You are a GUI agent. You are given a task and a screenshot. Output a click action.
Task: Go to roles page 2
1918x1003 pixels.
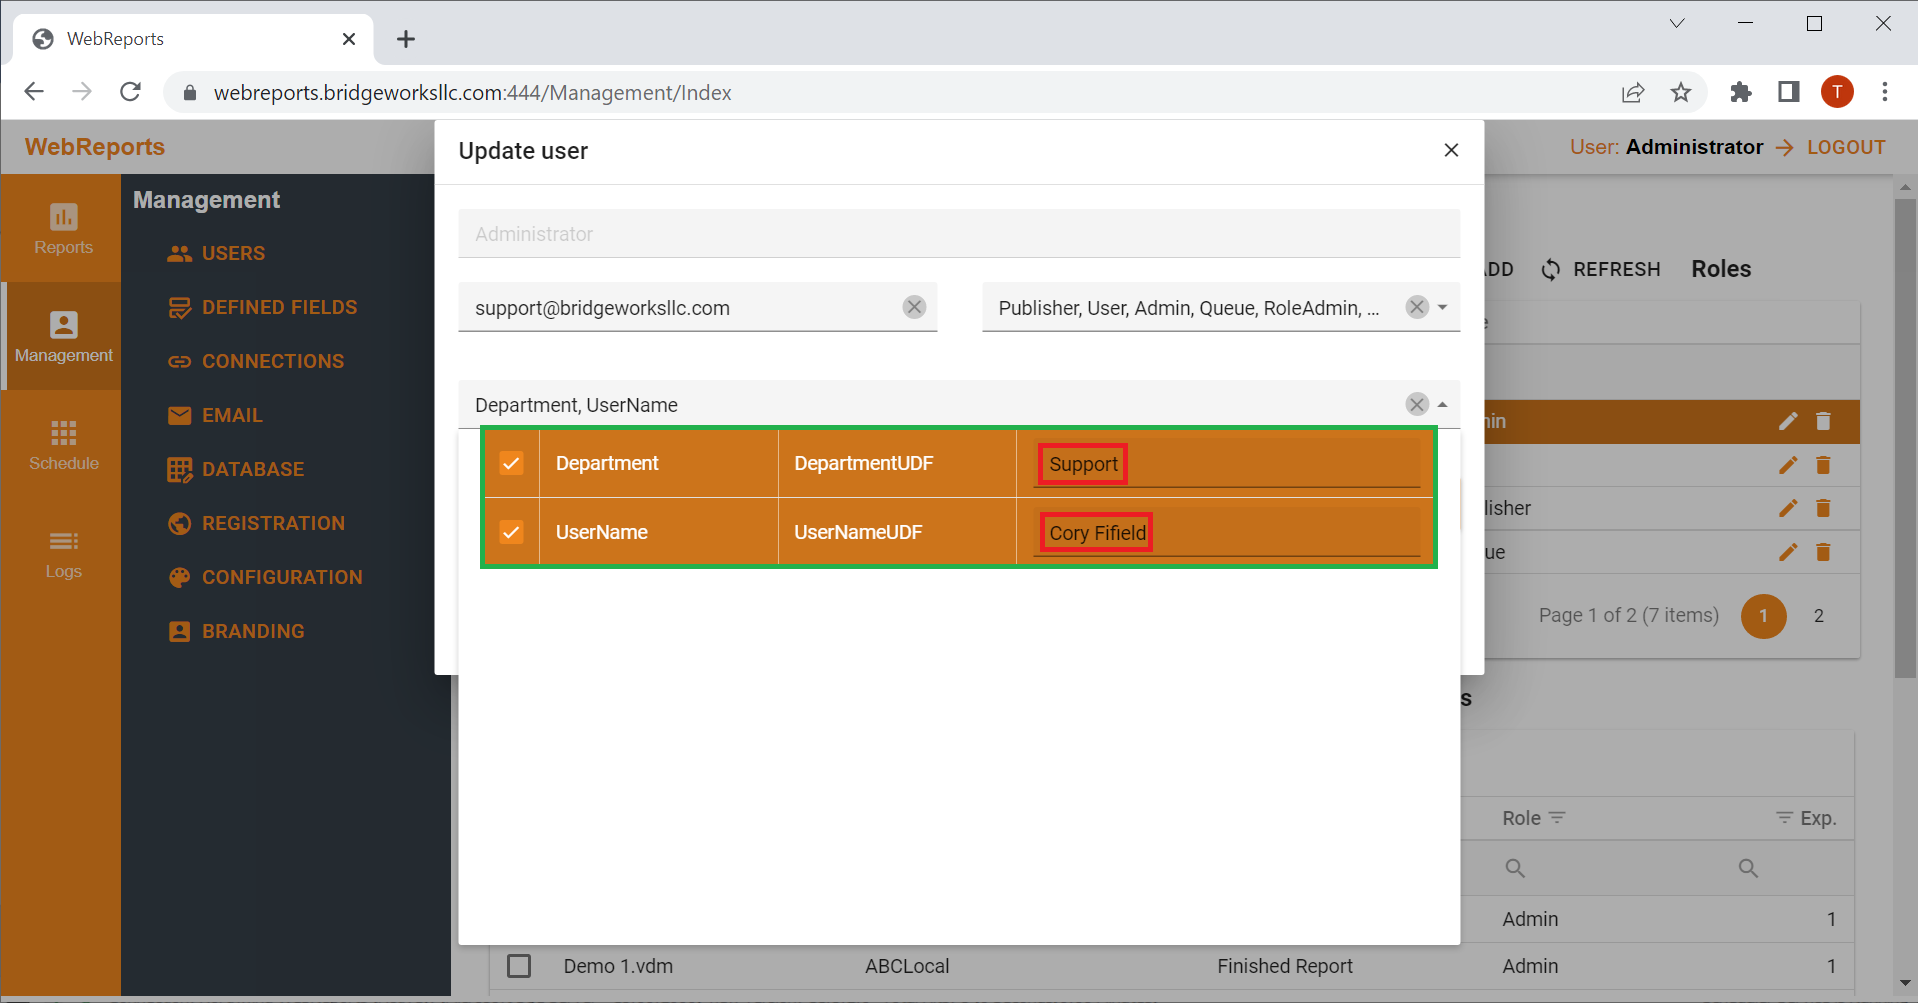click(1819, 616)
